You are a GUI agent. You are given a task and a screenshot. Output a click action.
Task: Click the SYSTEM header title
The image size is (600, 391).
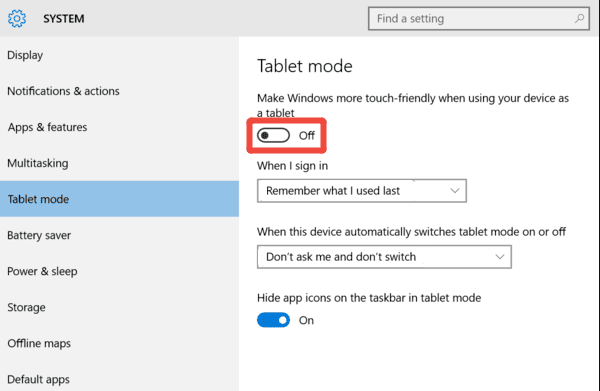(64, 19)
